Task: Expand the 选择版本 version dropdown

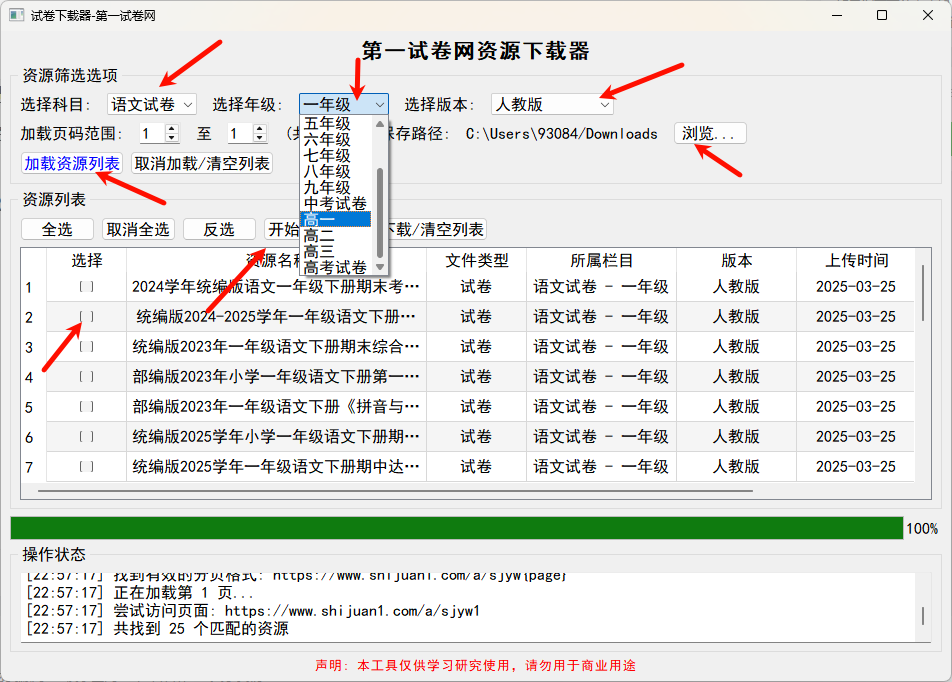Action: click(552, 104)
